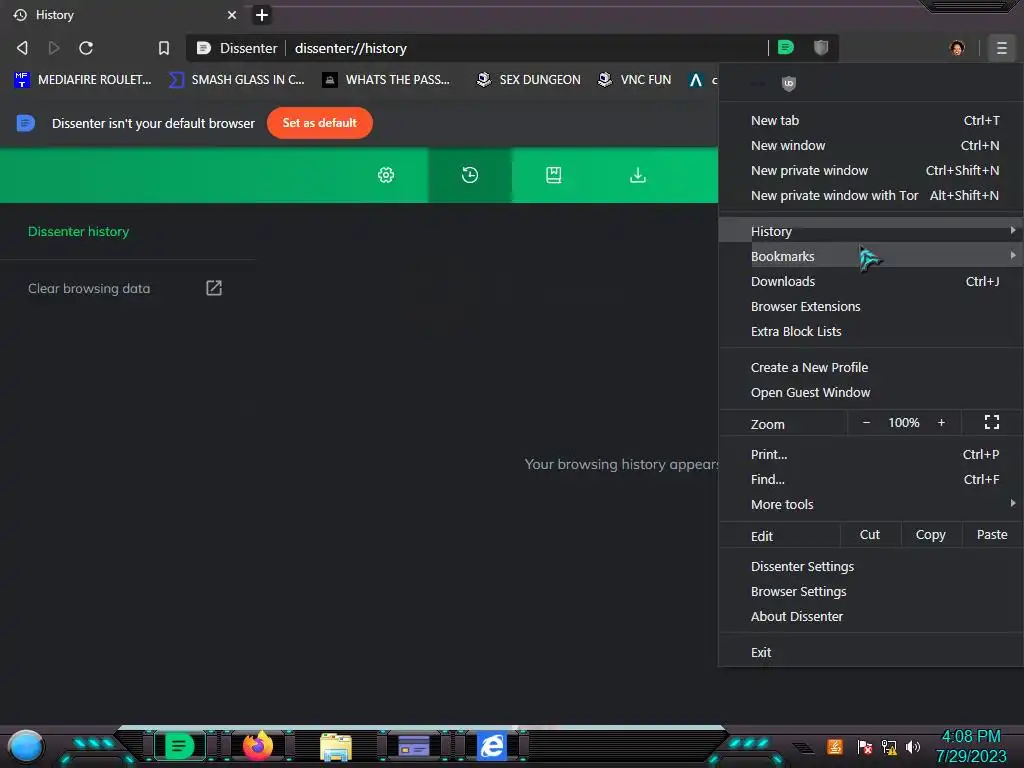Click the browser back arrow
1024x768 pixels.
[x=22, y=48]
